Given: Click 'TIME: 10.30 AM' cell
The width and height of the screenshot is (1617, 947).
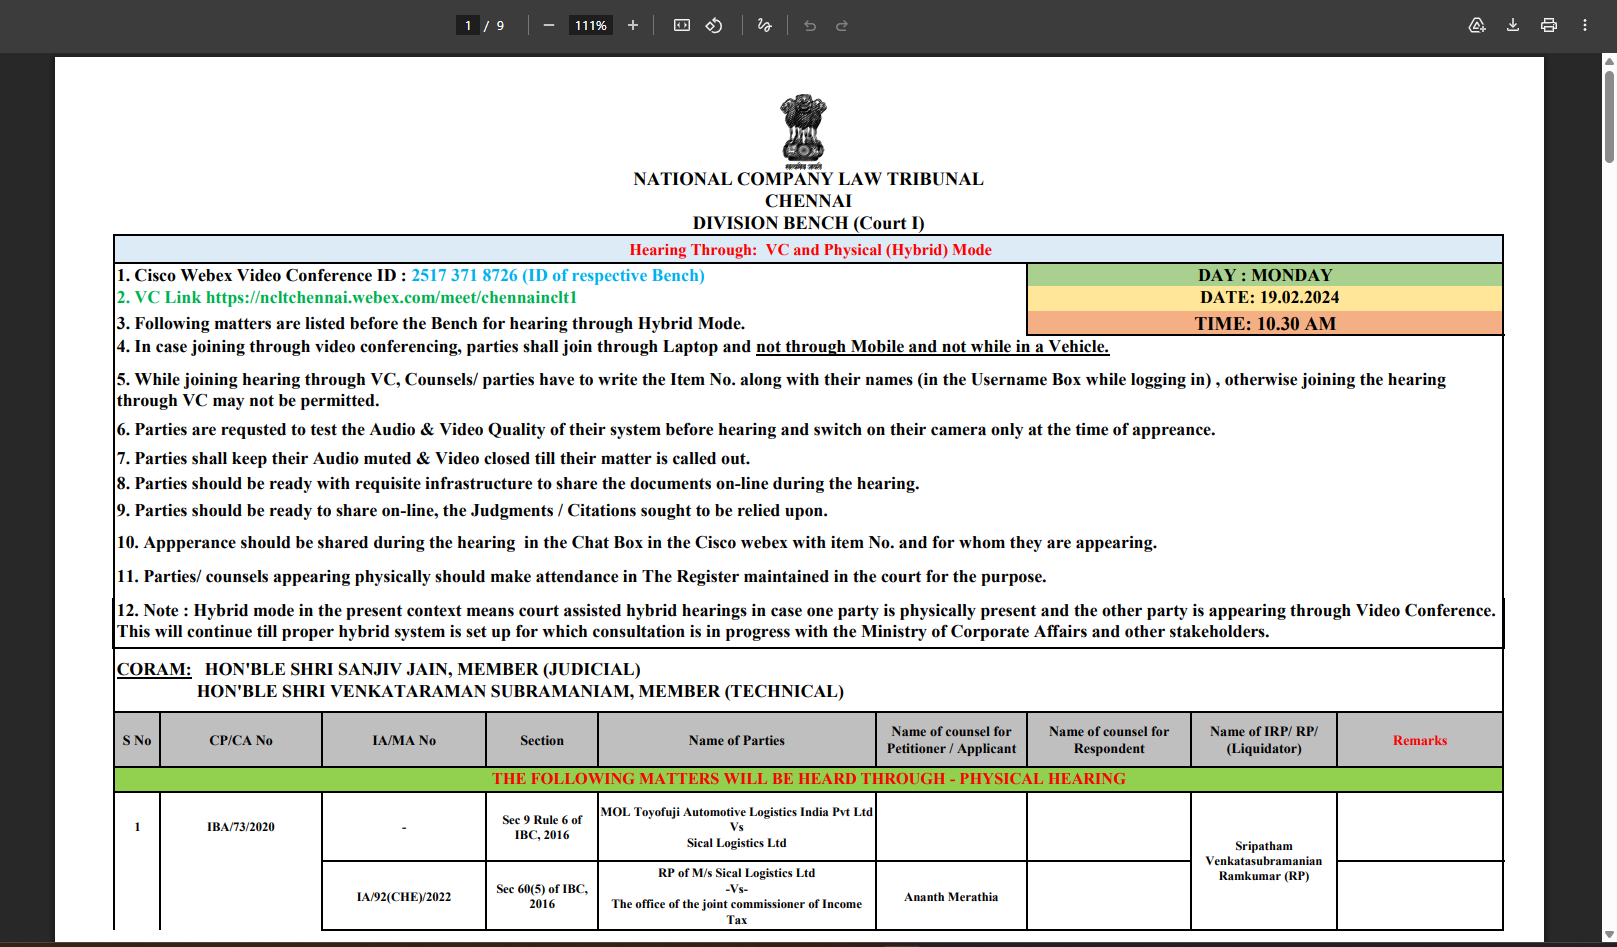Looking at the screenshot, I should [x=1265, y=323].
